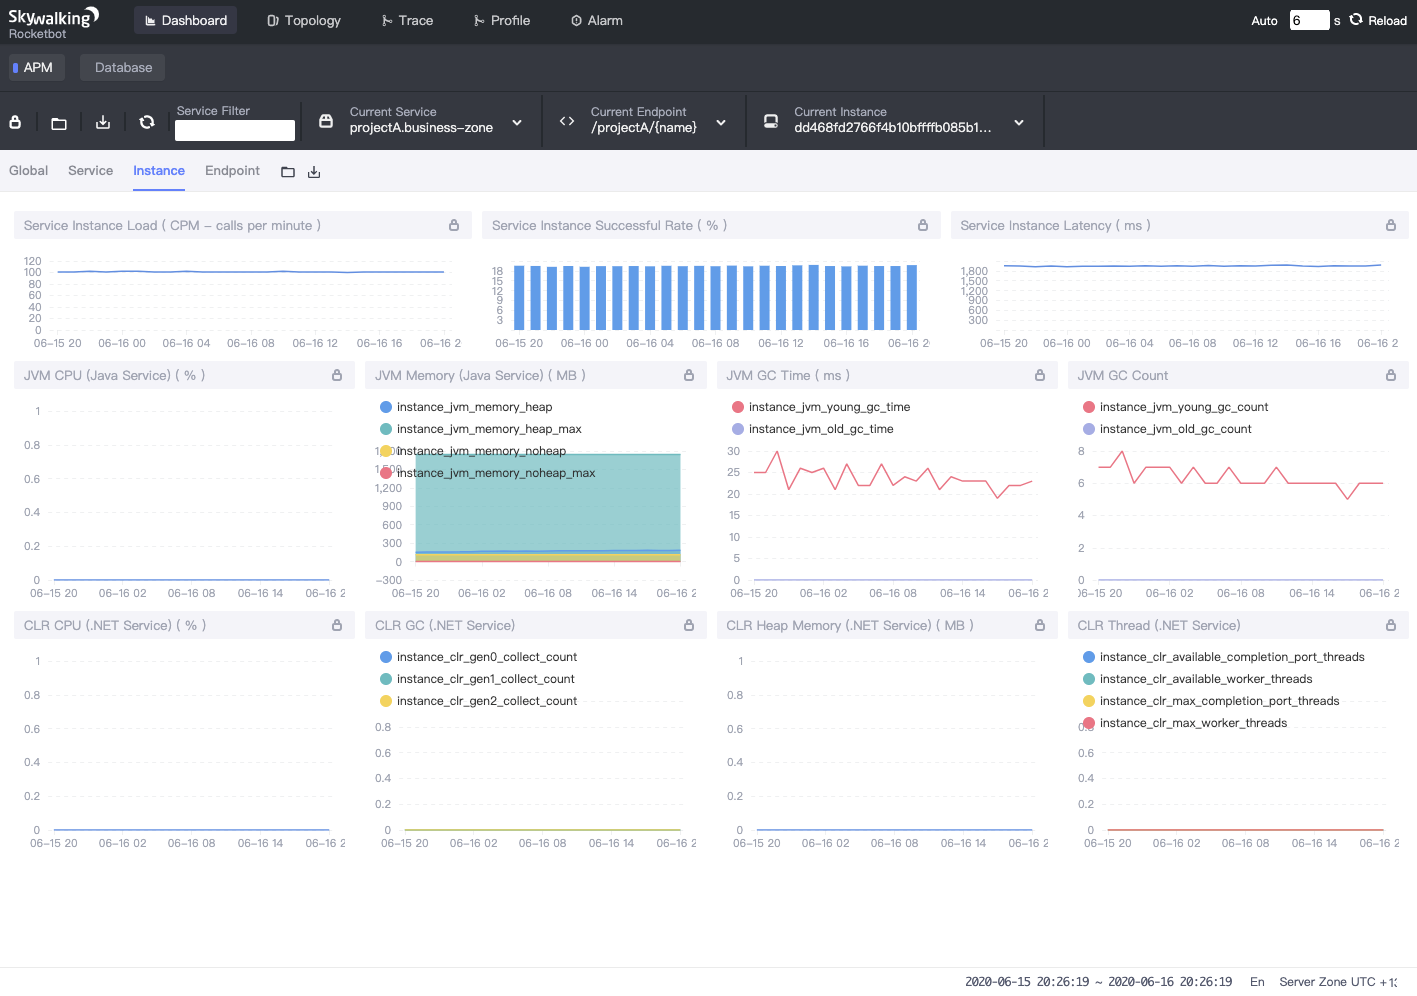Screen dimensions: 1417x996
Task: Click the Current Instance disk icon
Action: 771,121
